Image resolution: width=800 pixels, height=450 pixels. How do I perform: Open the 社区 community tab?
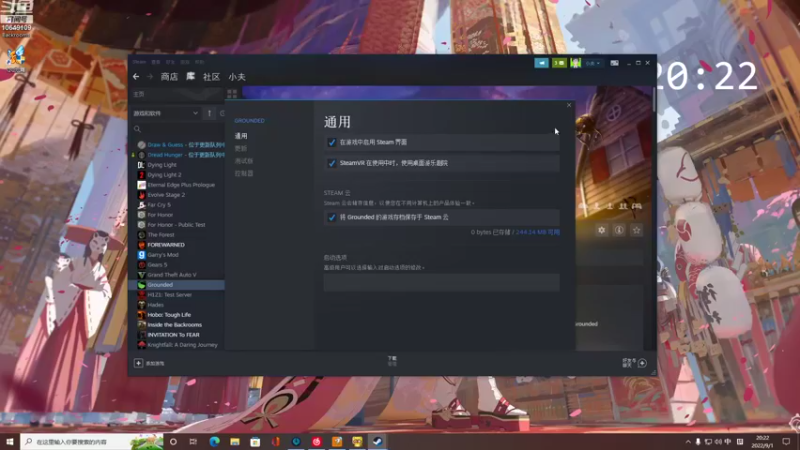(x=211, y=77)
